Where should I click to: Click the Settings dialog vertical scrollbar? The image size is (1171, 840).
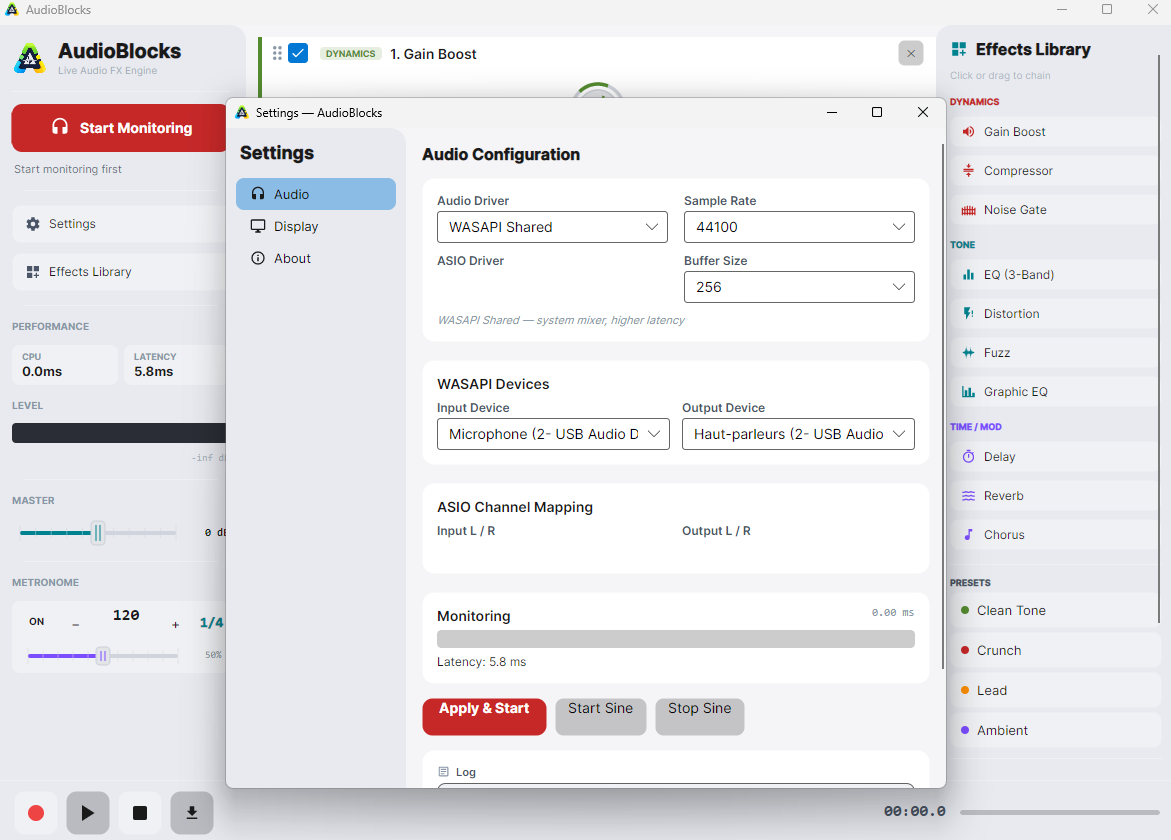[942, 407]
